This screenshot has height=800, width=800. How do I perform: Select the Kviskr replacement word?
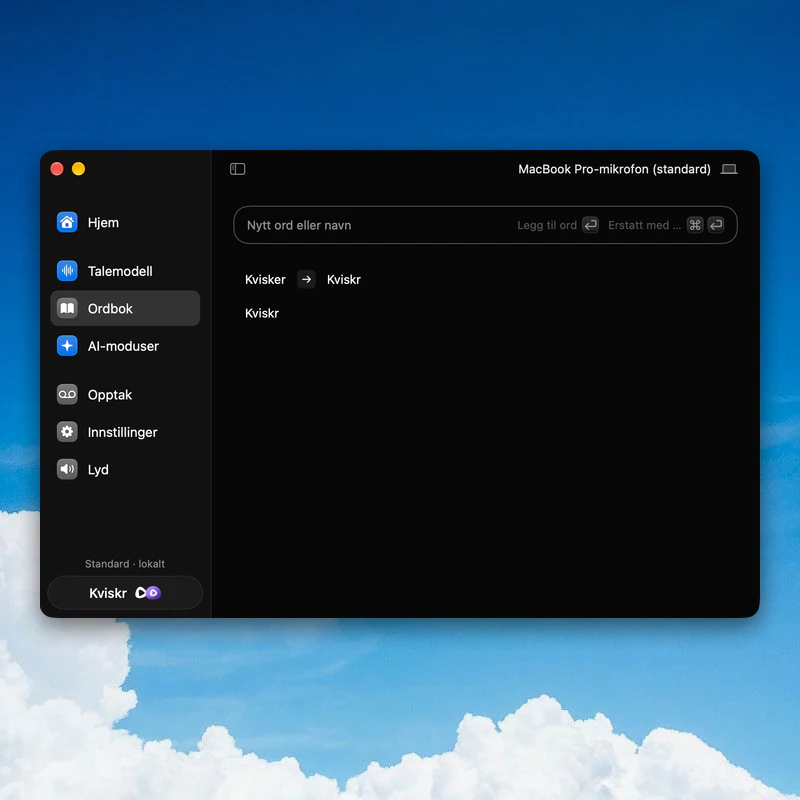344,280
